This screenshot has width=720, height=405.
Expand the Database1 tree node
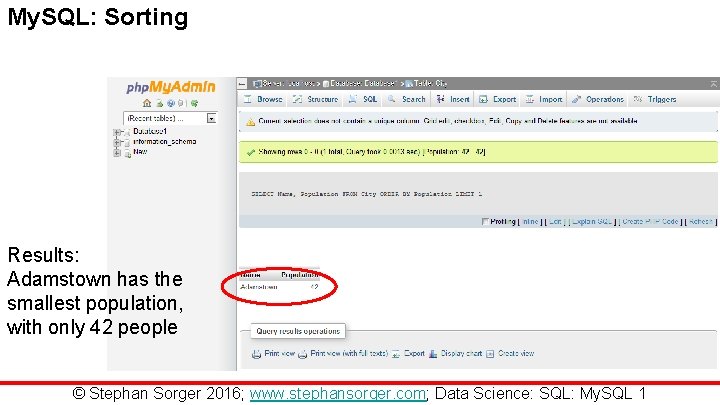(x=117, y=132)
